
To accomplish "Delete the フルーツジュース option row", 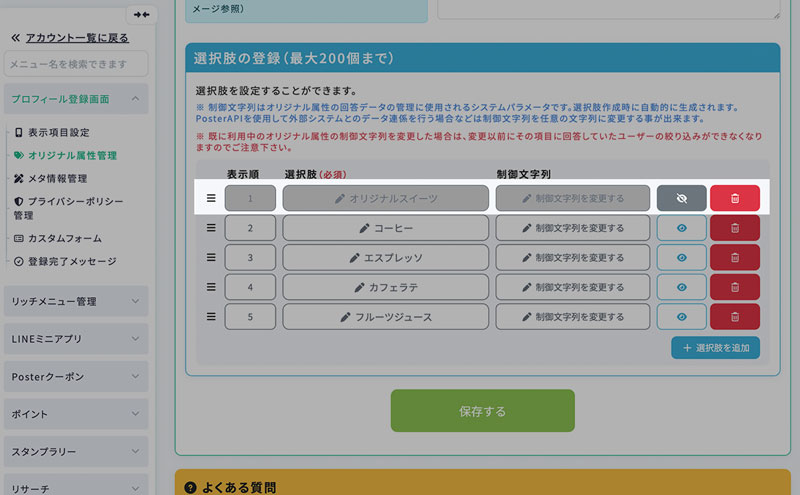I will [734, 317].
